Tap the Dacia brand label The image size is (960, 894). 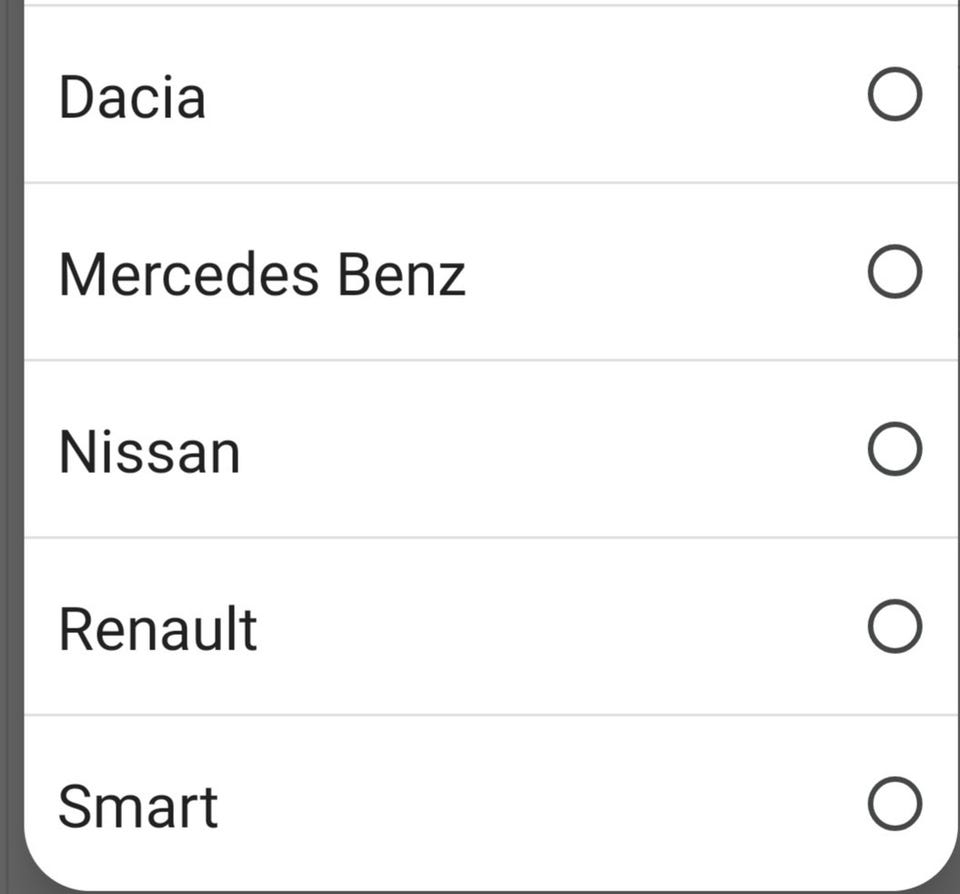132,97
